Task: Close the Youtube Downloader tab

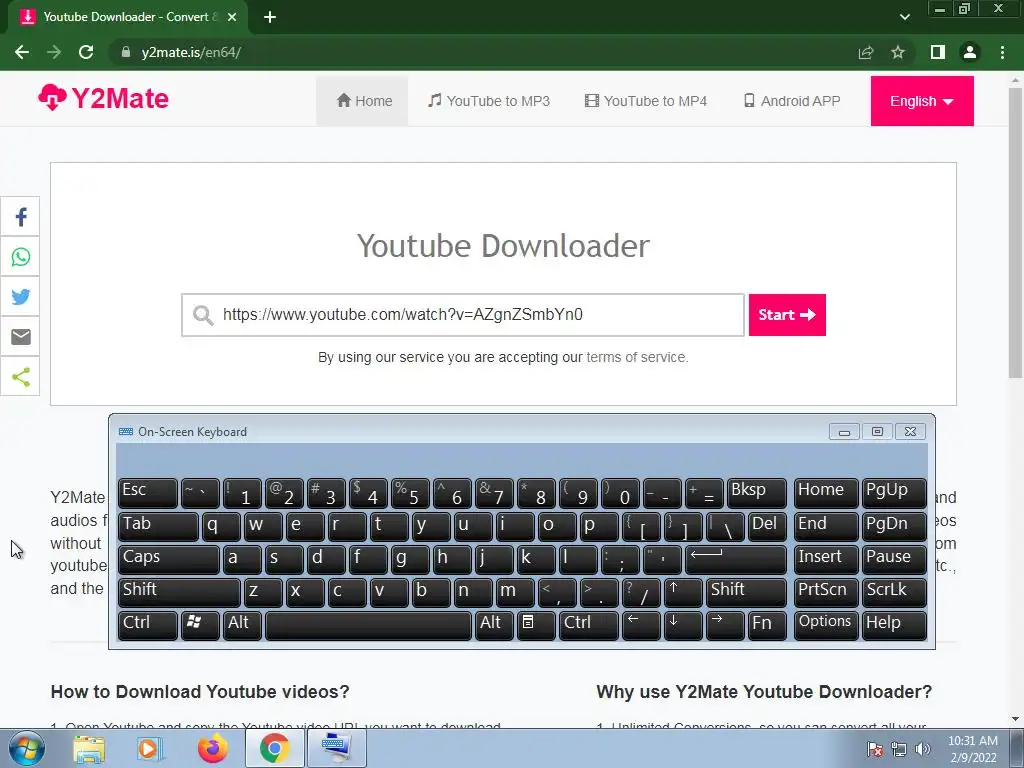Action: (x=231, y=17)
